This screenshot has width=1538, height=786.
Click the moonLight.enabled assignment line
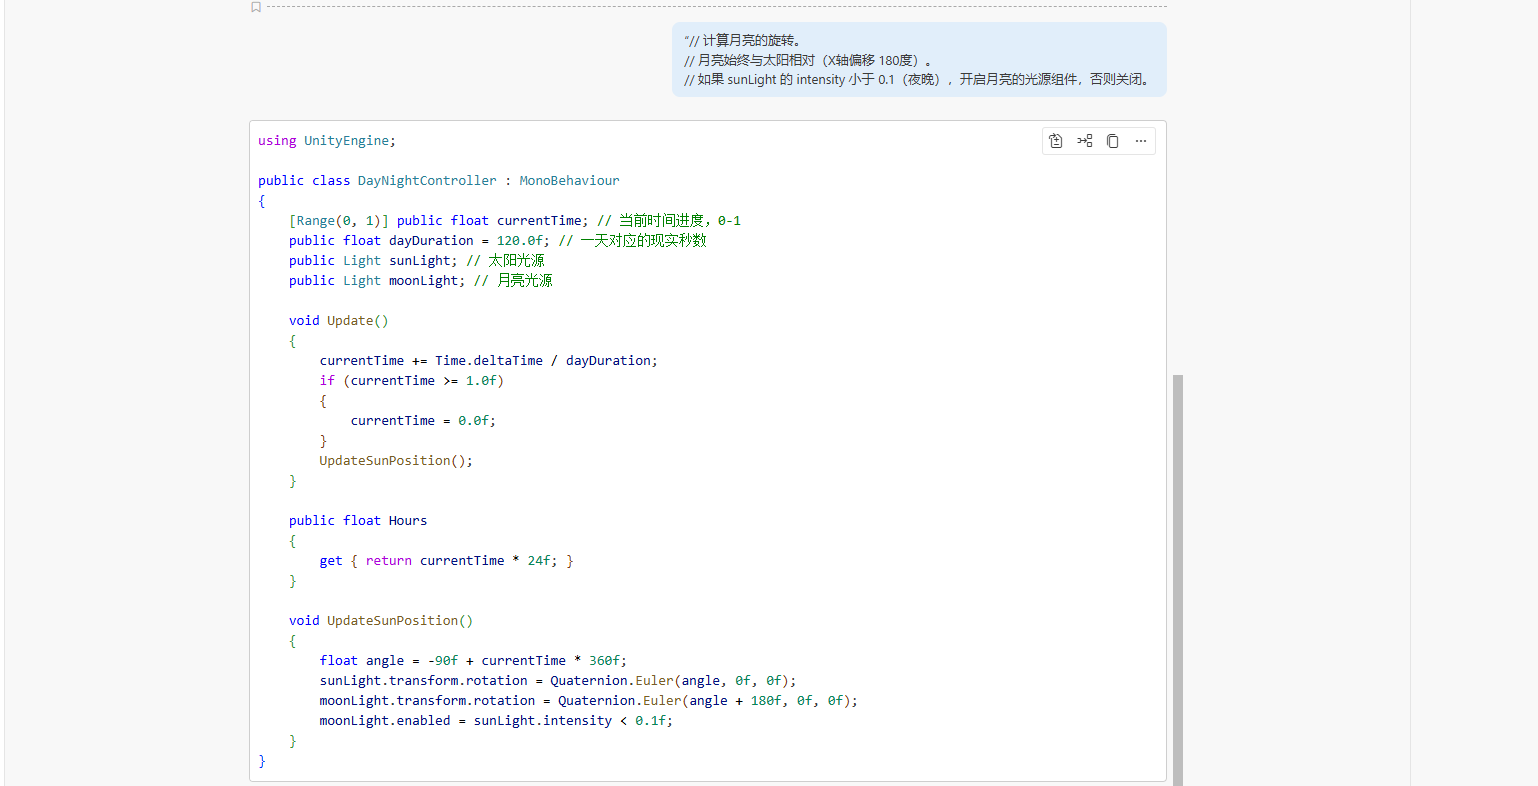point(495,721)
